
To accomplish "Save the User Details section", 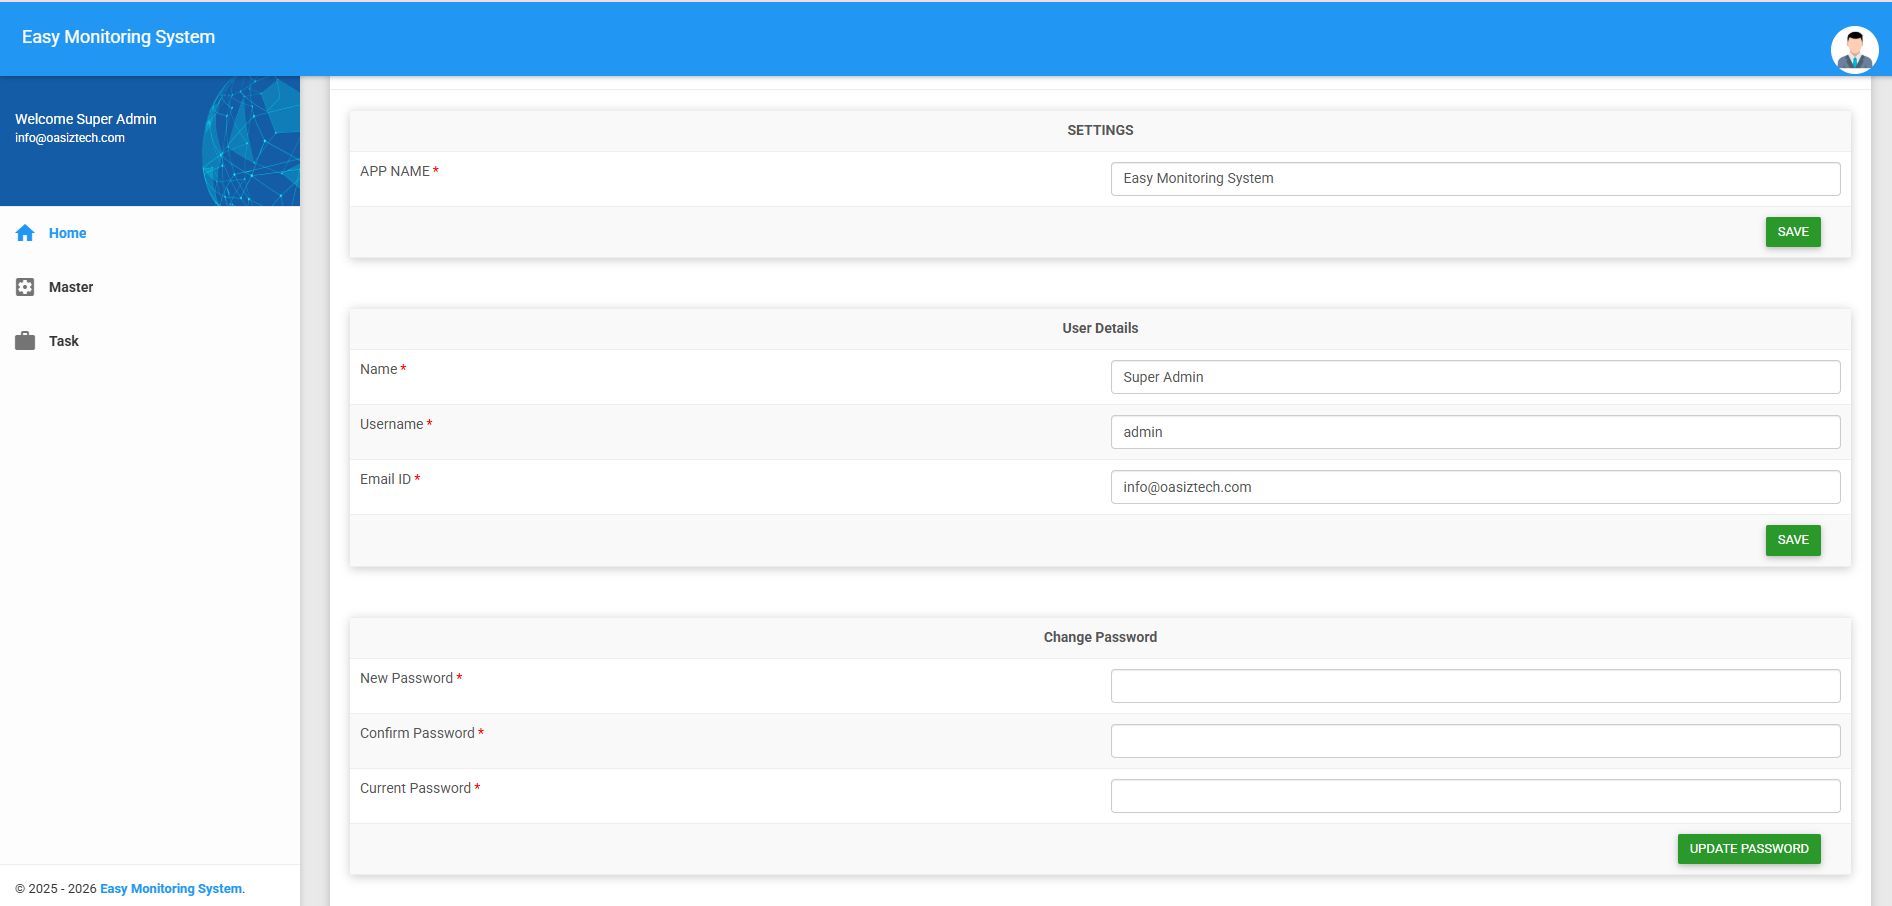I will [1793, 540].
